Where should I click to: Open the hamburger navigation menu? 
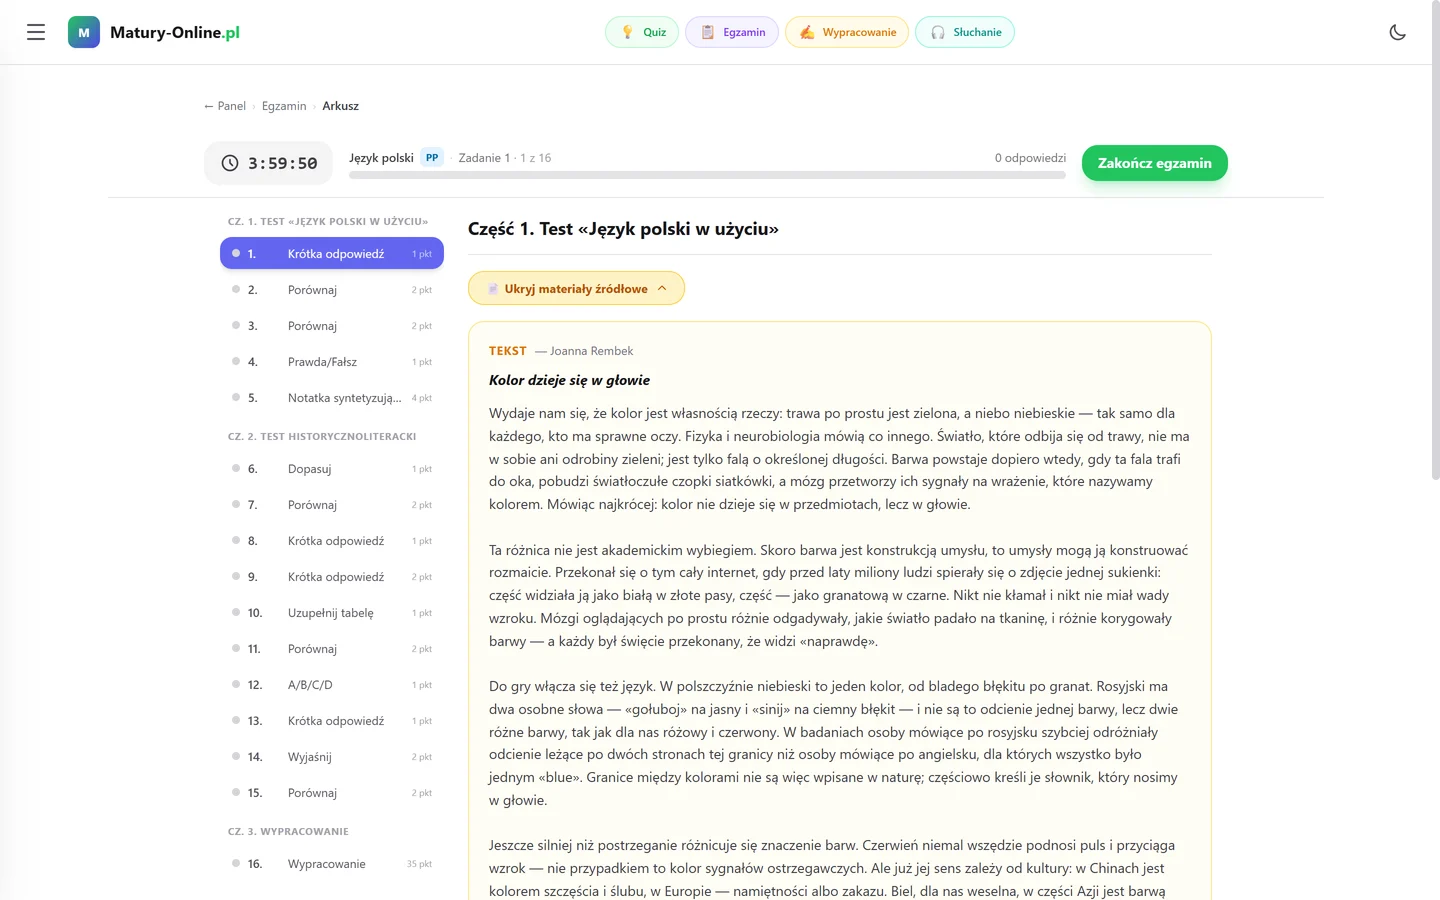(x=36, y=32)
